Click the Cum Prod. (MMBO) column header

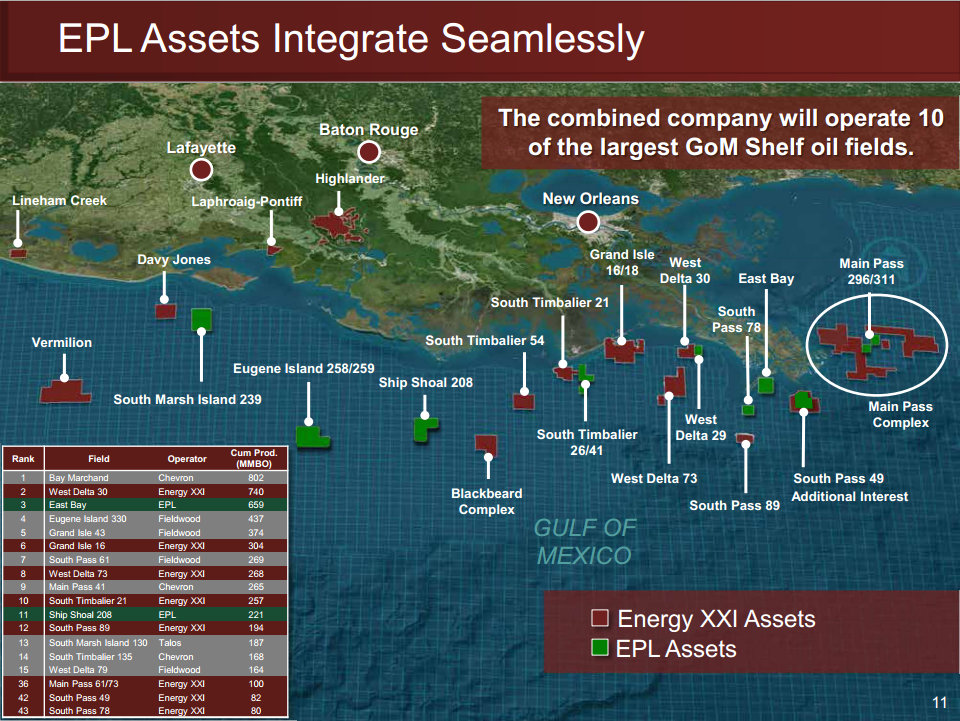pos(253,459)
